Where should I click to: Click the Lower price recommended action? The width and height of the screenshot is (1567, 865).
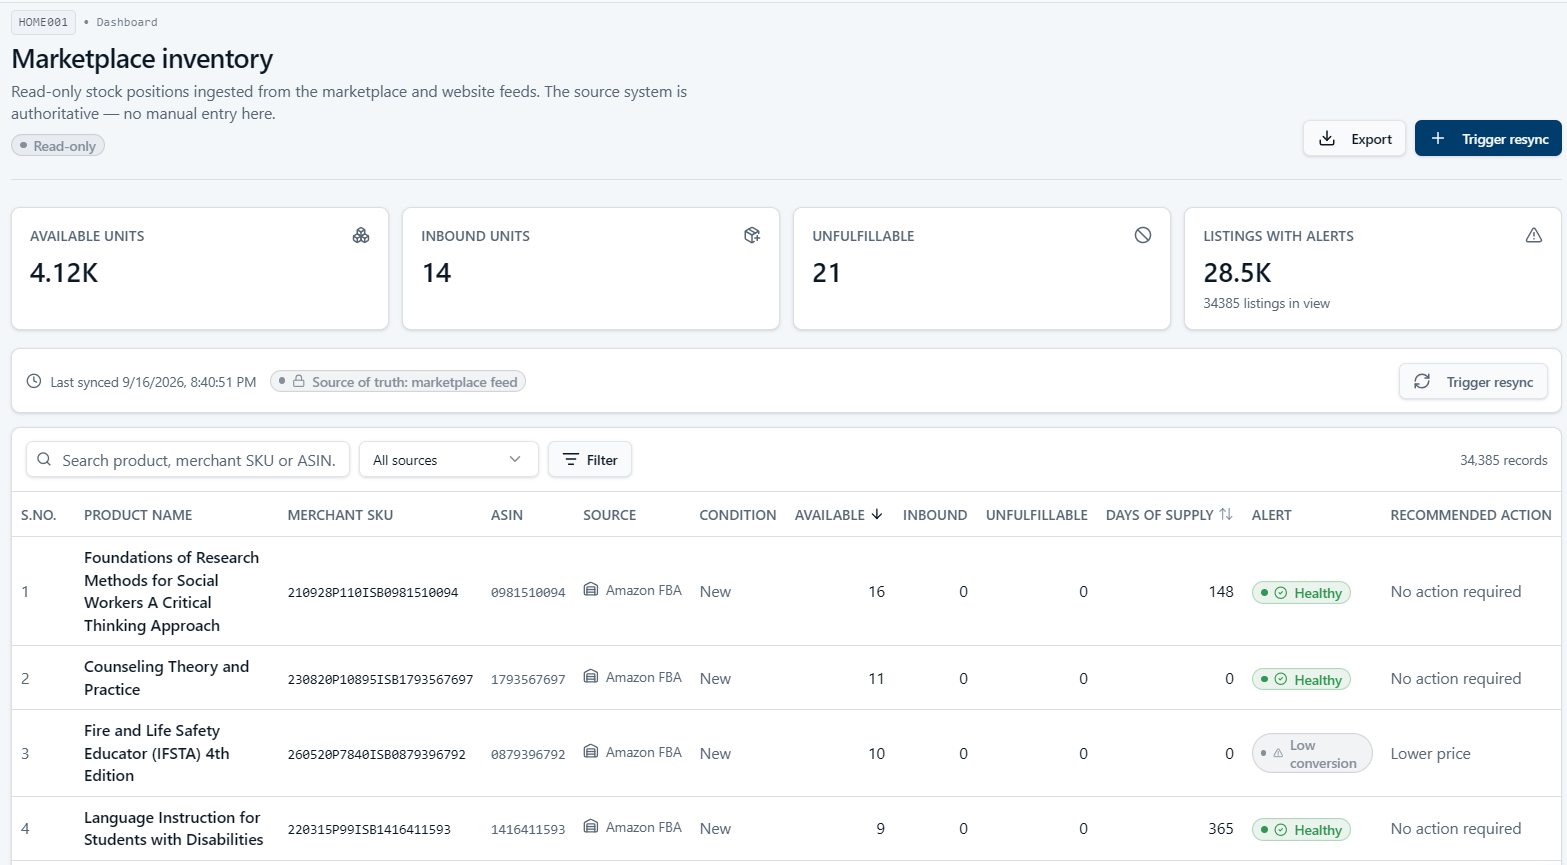pyautogui.click(x=1430, y=753)
